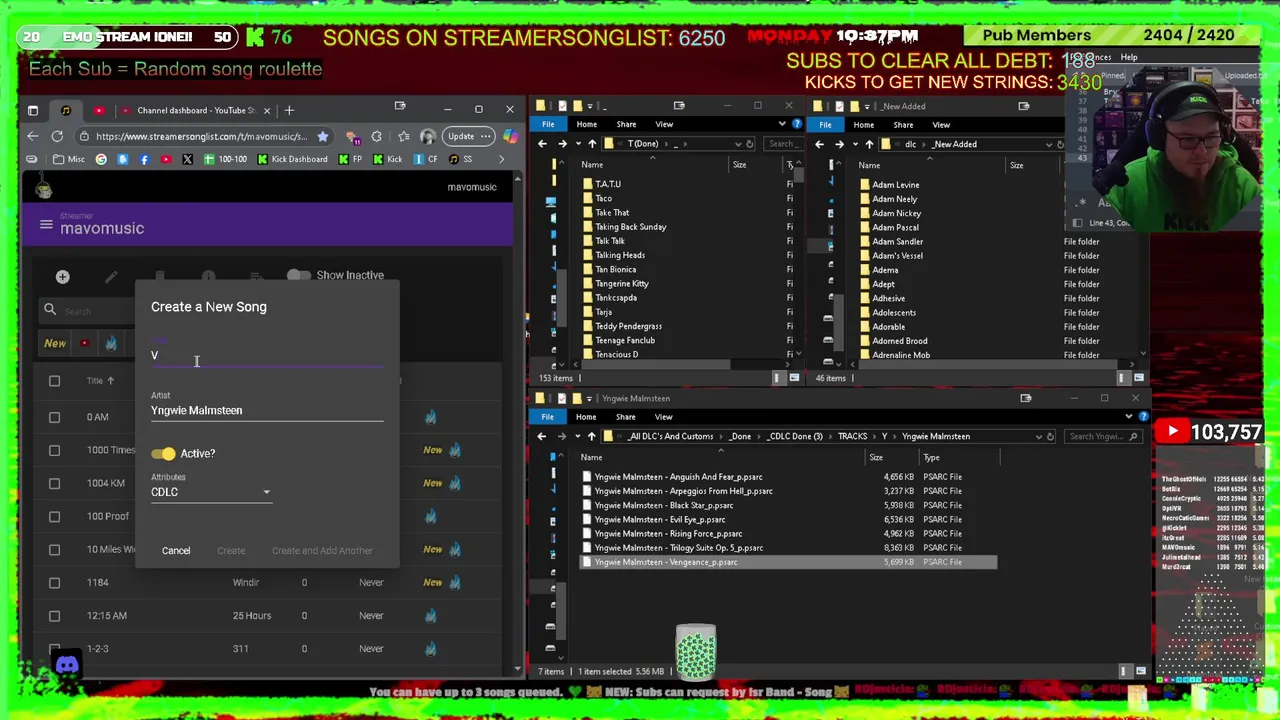Toggle the Active? switch in dialog
The height and width of the screenshot is (720, 1280).
[163, 453]
